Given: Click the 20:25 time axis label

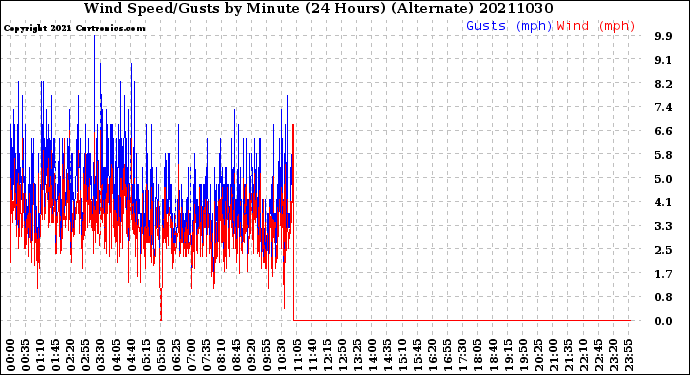Looking at the screenshot, I should click(x=538, y=355).
